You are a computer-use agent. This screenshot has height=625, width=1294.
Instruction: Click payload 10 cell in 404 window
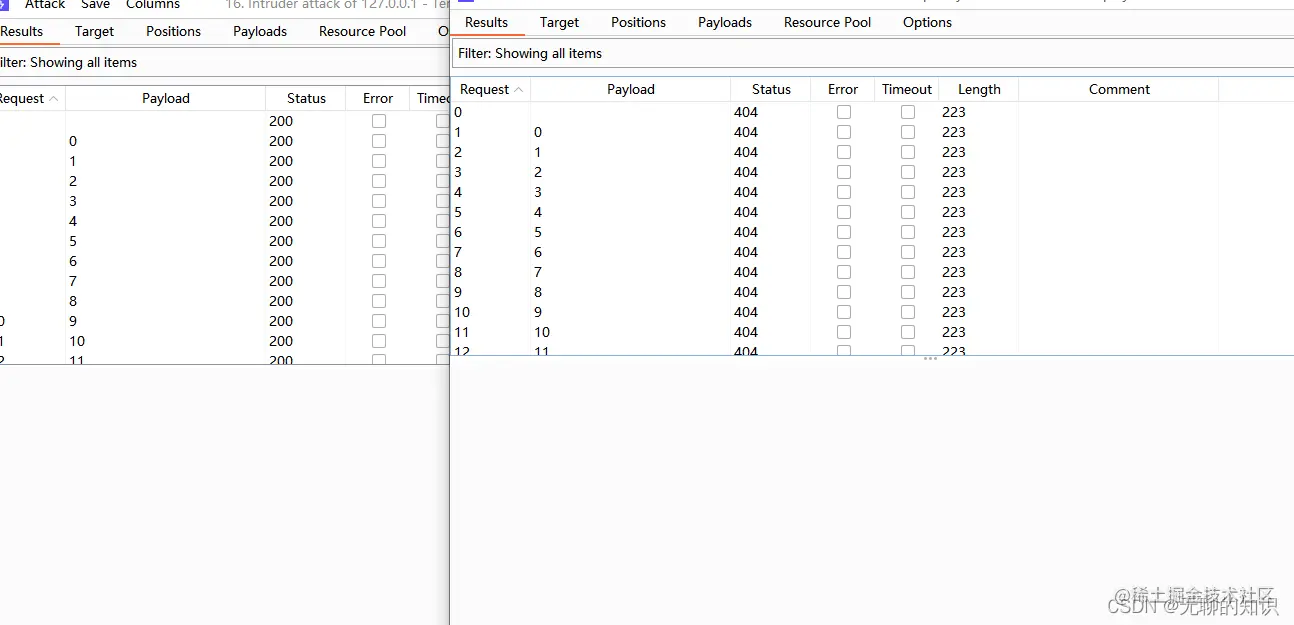(x=541, y=332)
